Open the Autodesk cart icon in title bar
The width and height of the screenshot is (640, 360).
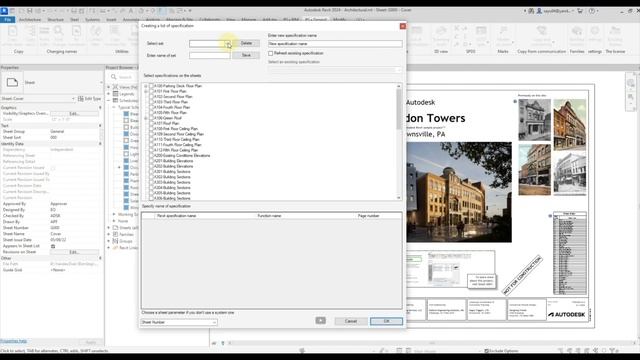pyautogui.click(x=580, y=11)
